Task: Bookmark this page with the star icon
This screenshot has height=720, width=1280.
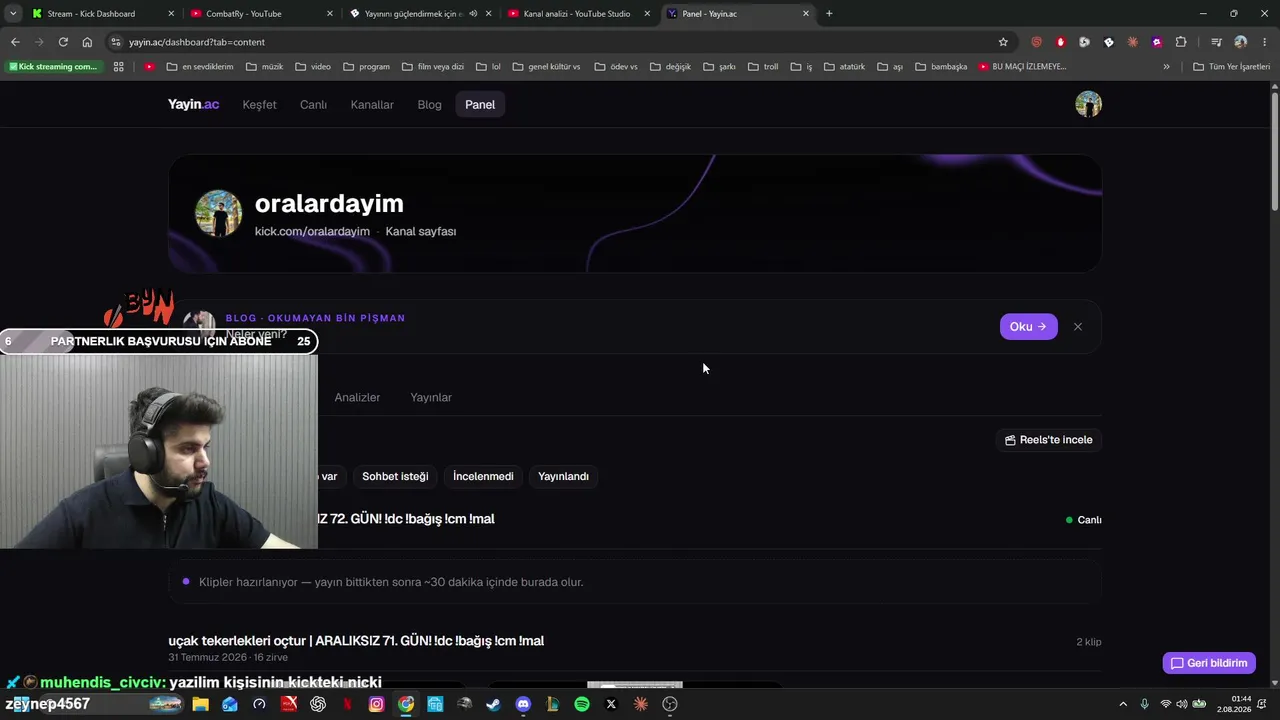Action: pos(1003,42)
